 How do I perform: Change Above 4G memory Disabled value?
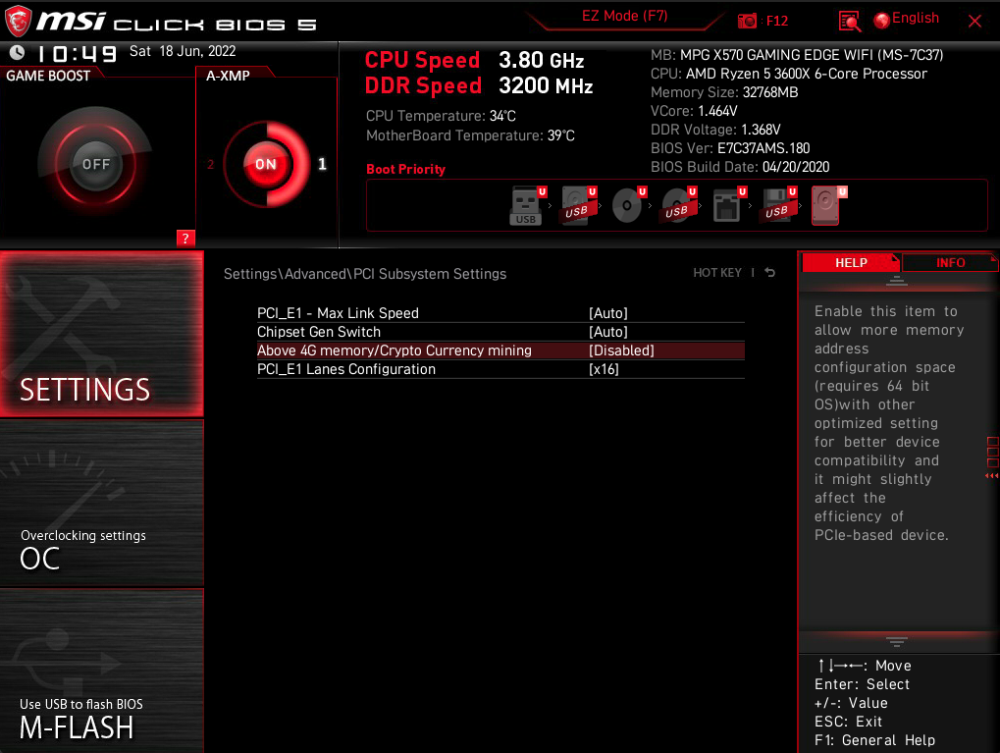pyautogui.click(x=622, y=351)
